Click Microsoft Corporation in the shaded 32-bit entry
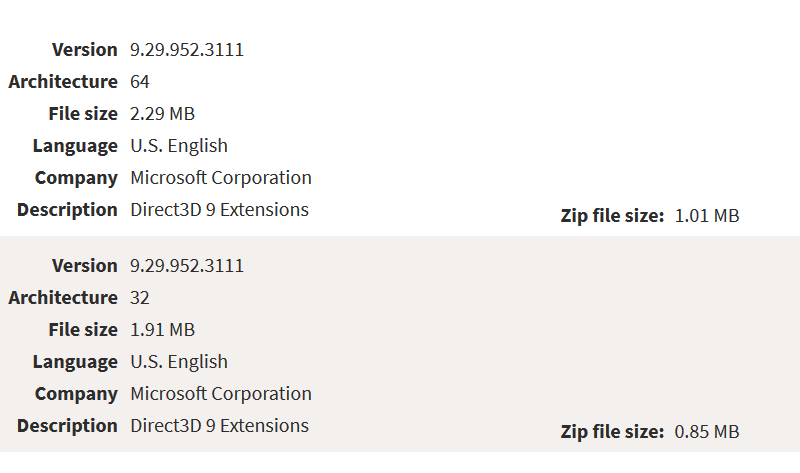The image size is (800, 473). click(x=221, y=394)
